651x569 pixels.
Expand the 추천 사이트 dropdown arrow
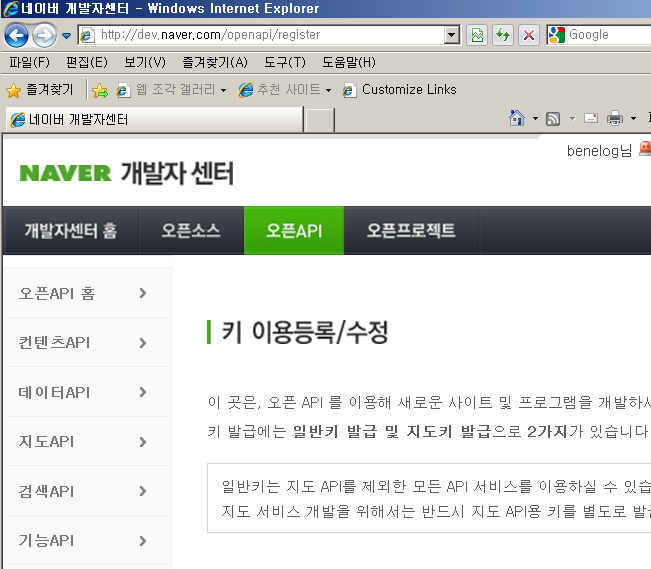[328, 90]
